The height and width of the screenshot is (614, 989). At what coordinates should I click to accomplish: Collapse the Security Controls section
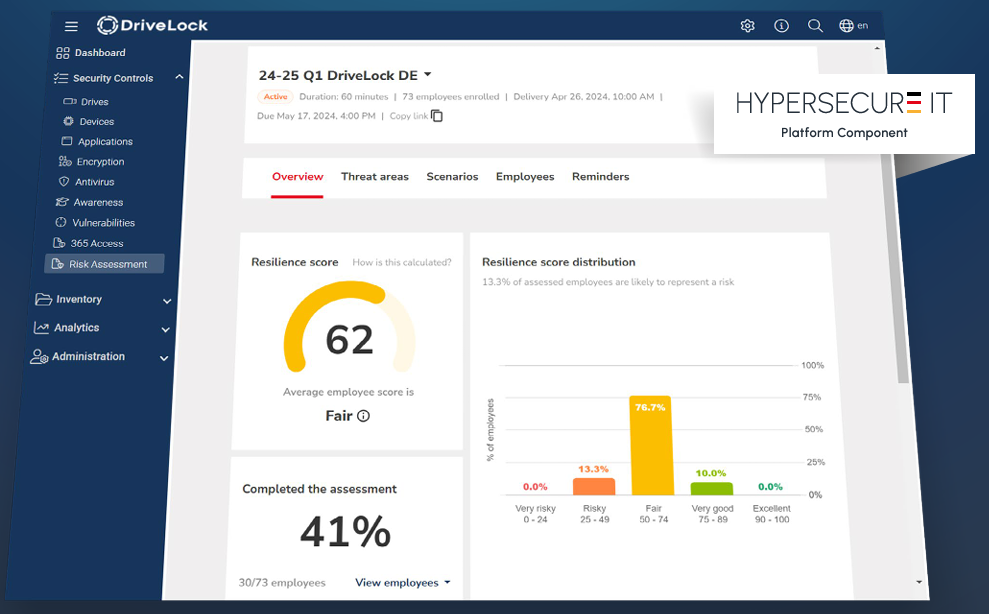click(x=179, y=77)
